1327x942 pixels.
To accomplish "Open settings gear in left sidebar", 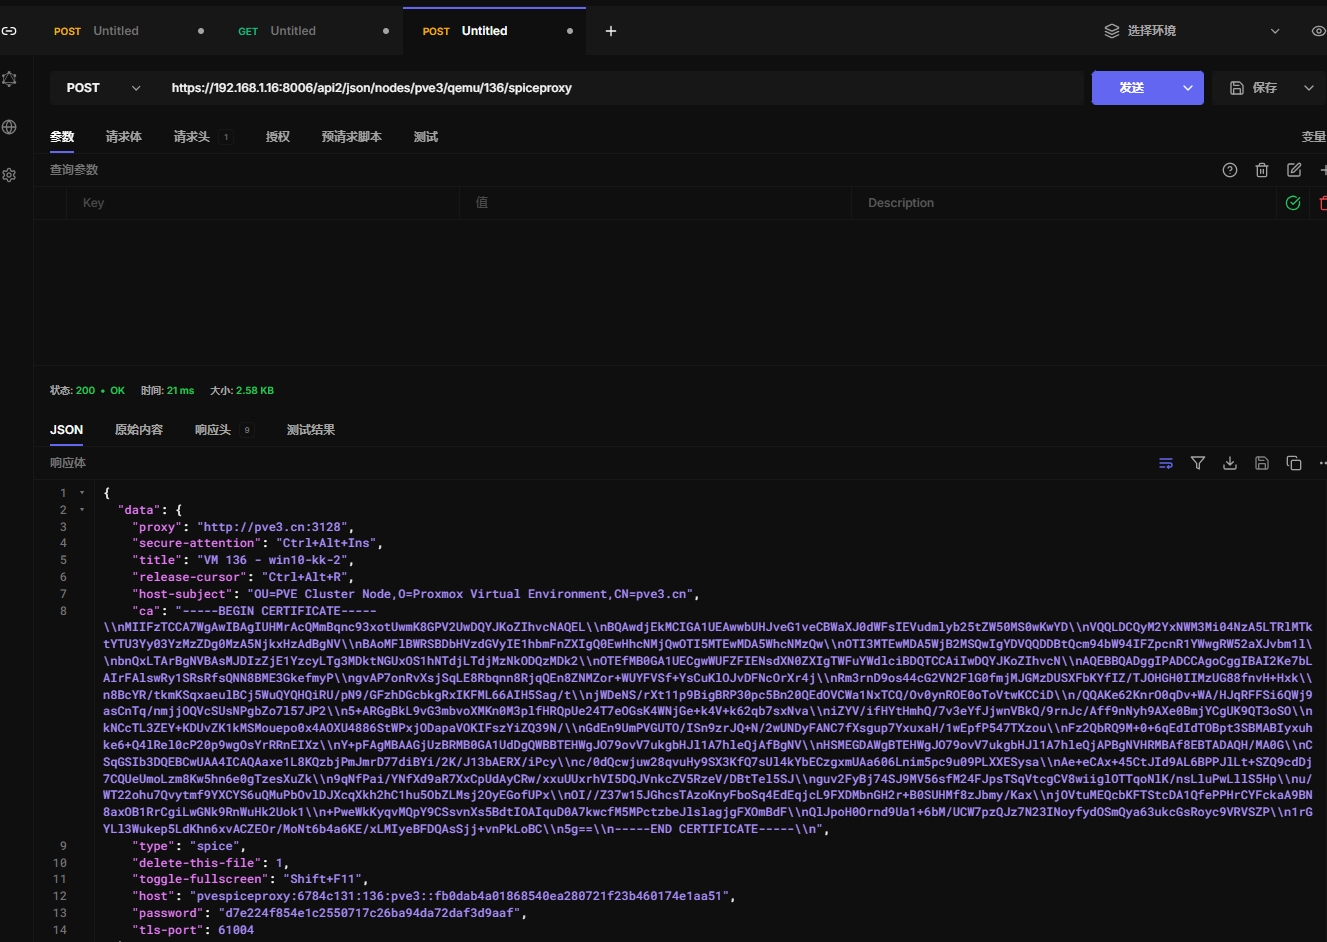I will pyautogui.click(x=10, y=175).
